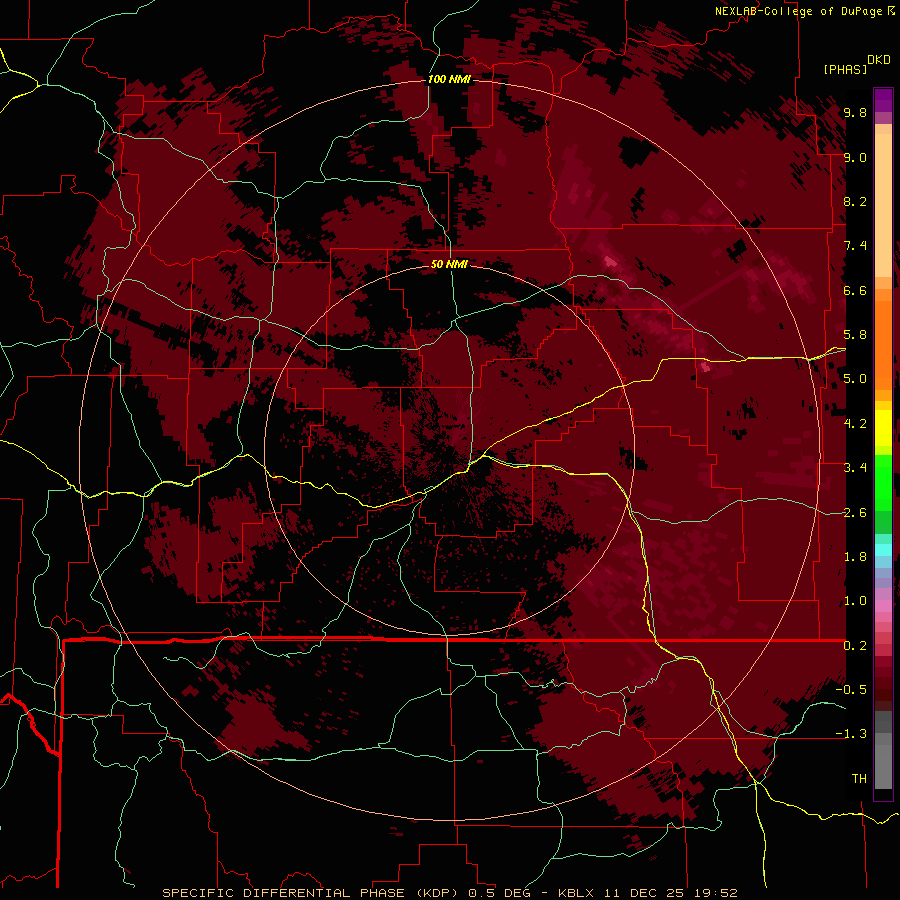Image resolution: width=900 pixels, height=900 pixels.
Task: Click the [PHAS] units label
Action: 845,69
